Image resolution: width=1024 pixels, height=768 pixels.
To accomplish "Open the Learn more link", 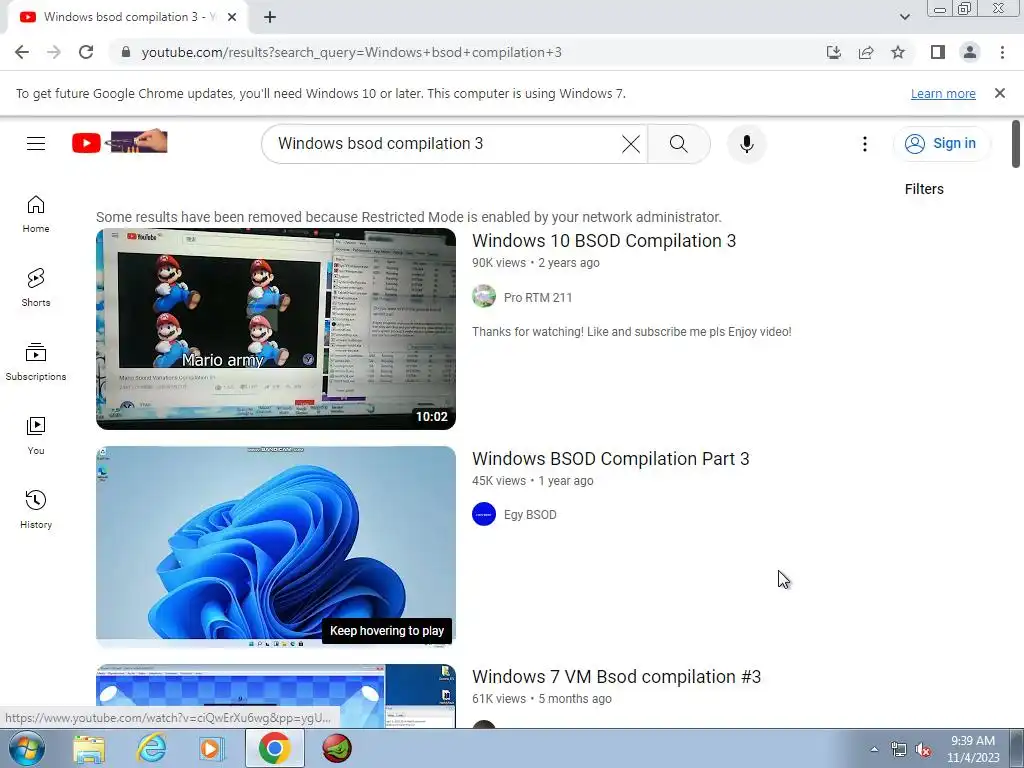I will [x=943, y=93].
